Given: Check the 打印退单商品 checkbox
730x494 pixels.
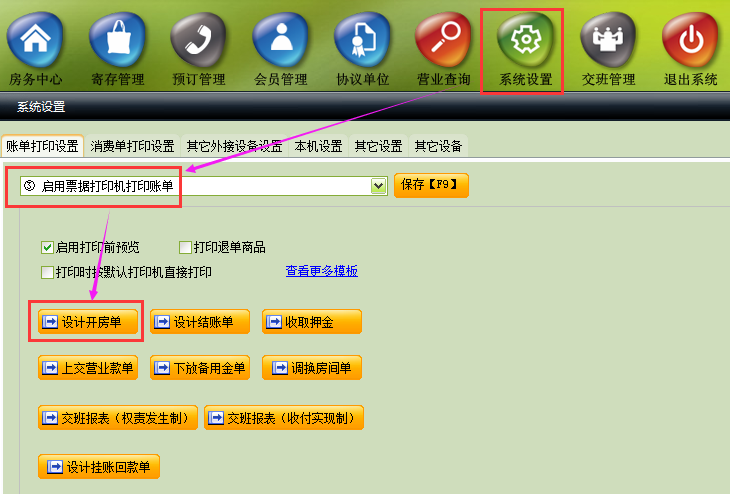Looking at the screenshot, I should (x=185, y=247).
